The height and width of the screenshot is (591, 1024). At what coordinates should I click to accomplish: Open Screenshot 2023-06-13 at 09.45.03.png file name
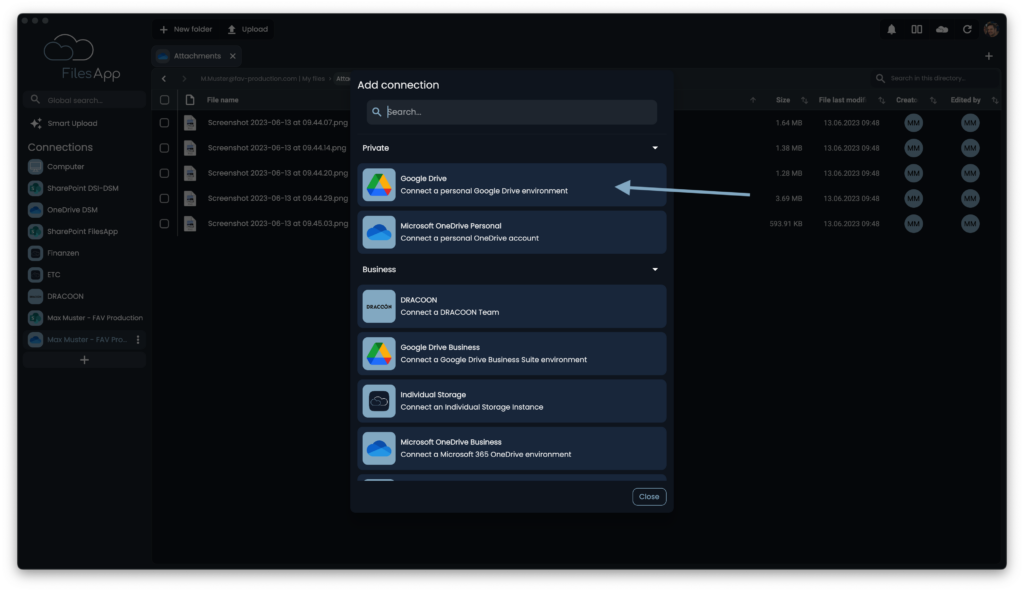point(278,223)
